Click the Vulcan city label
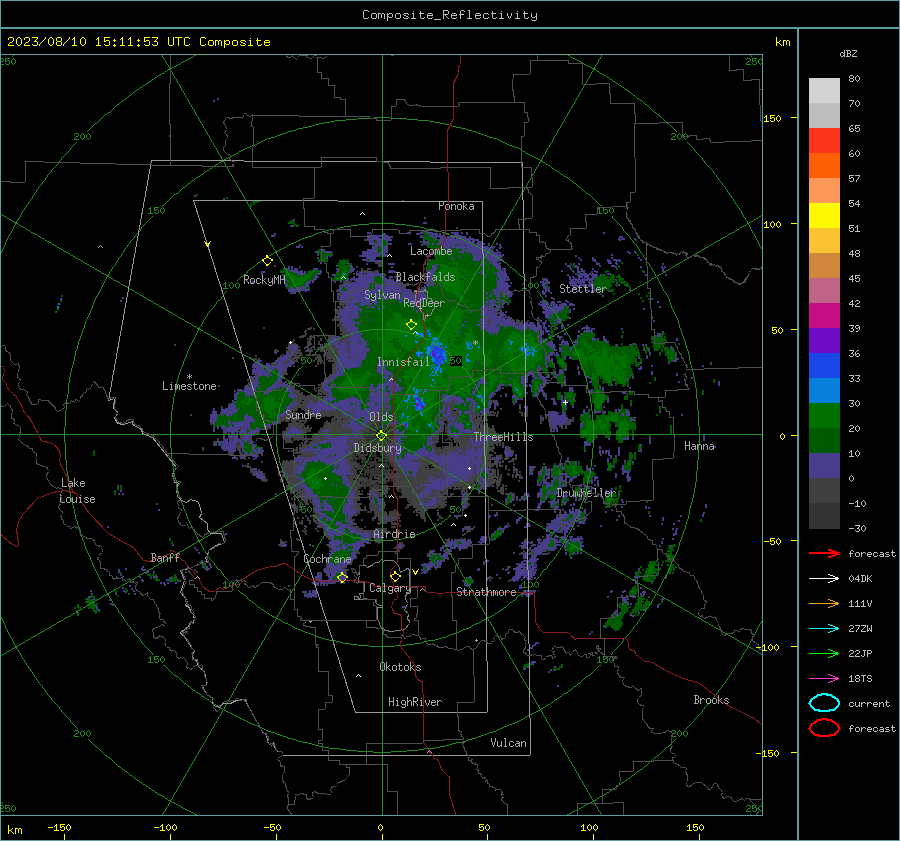 click(508, 743)
